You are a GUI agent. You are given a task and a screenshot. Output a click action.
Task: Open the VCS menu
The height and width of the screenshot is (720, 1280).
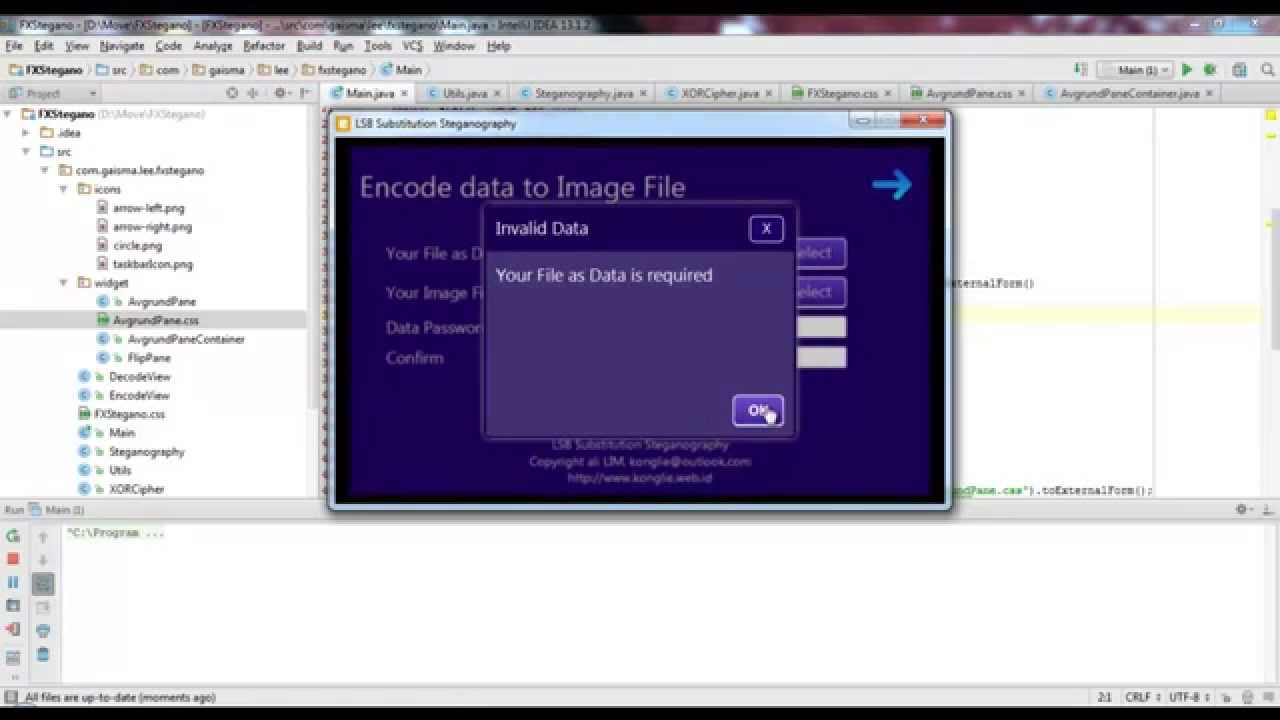[x=412, y=46]
